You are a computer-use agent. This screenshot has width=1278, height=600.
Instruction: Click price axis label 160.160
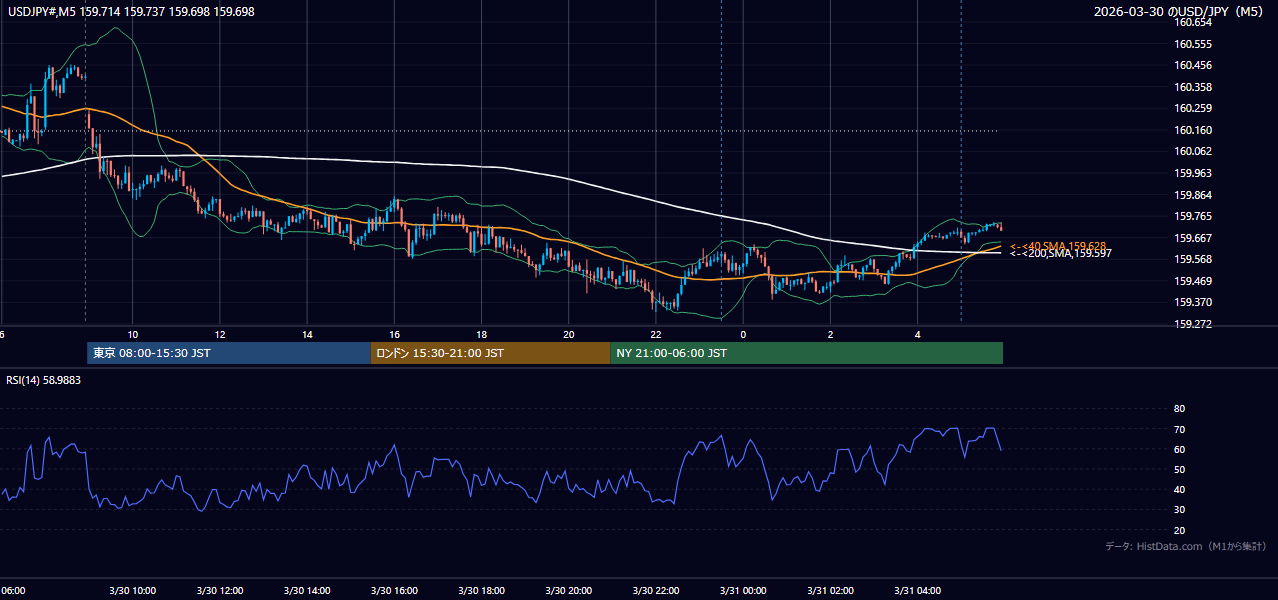coord(1193,130)
